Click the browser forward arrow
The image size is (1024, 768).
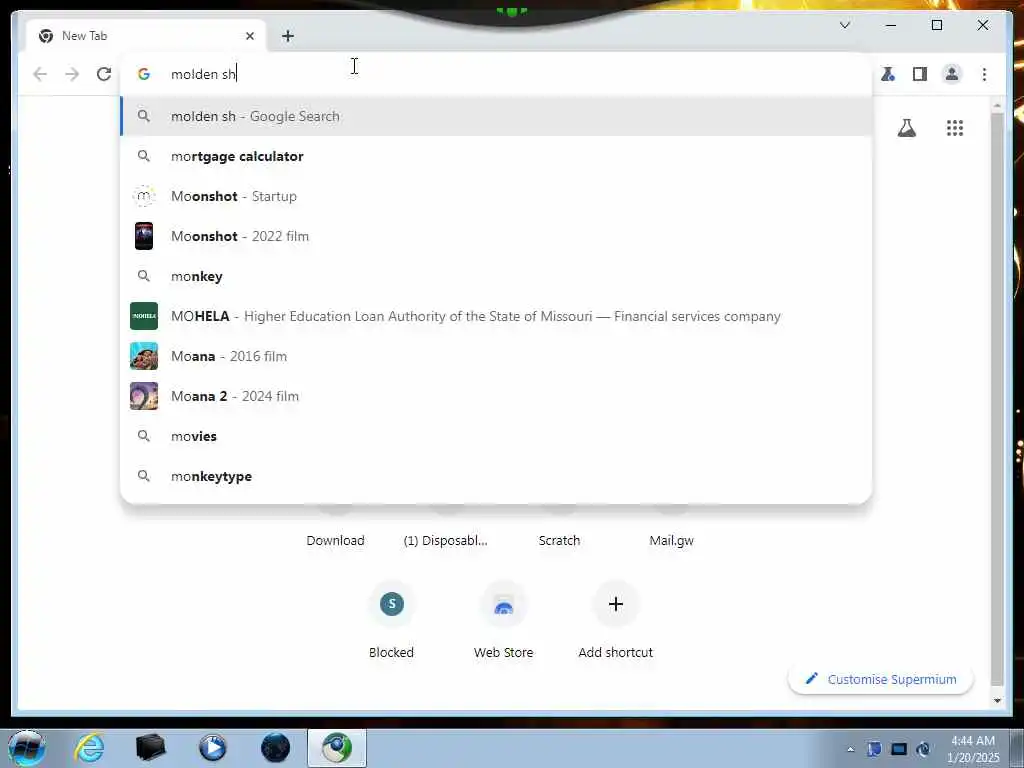tap(72, 74)
